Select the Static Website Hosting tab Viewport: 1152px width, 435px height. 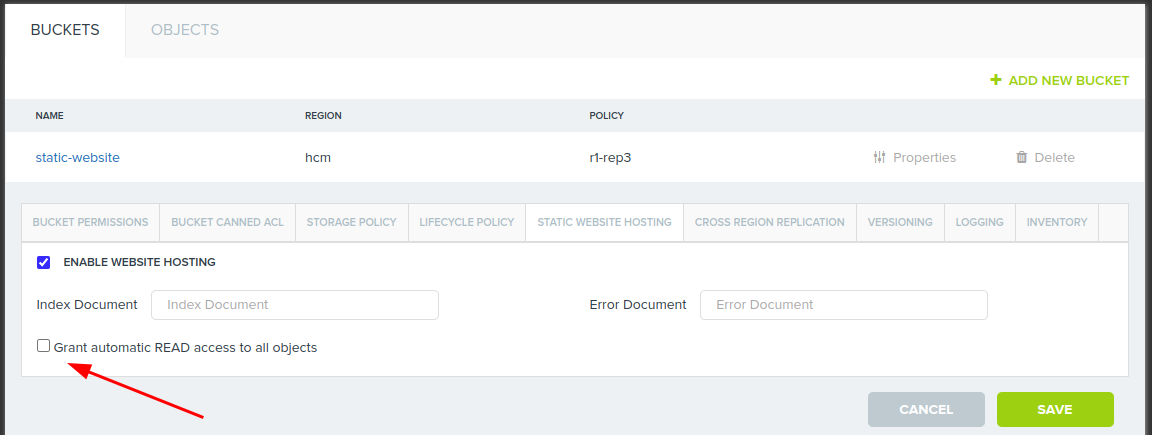(x=604, y=222)
